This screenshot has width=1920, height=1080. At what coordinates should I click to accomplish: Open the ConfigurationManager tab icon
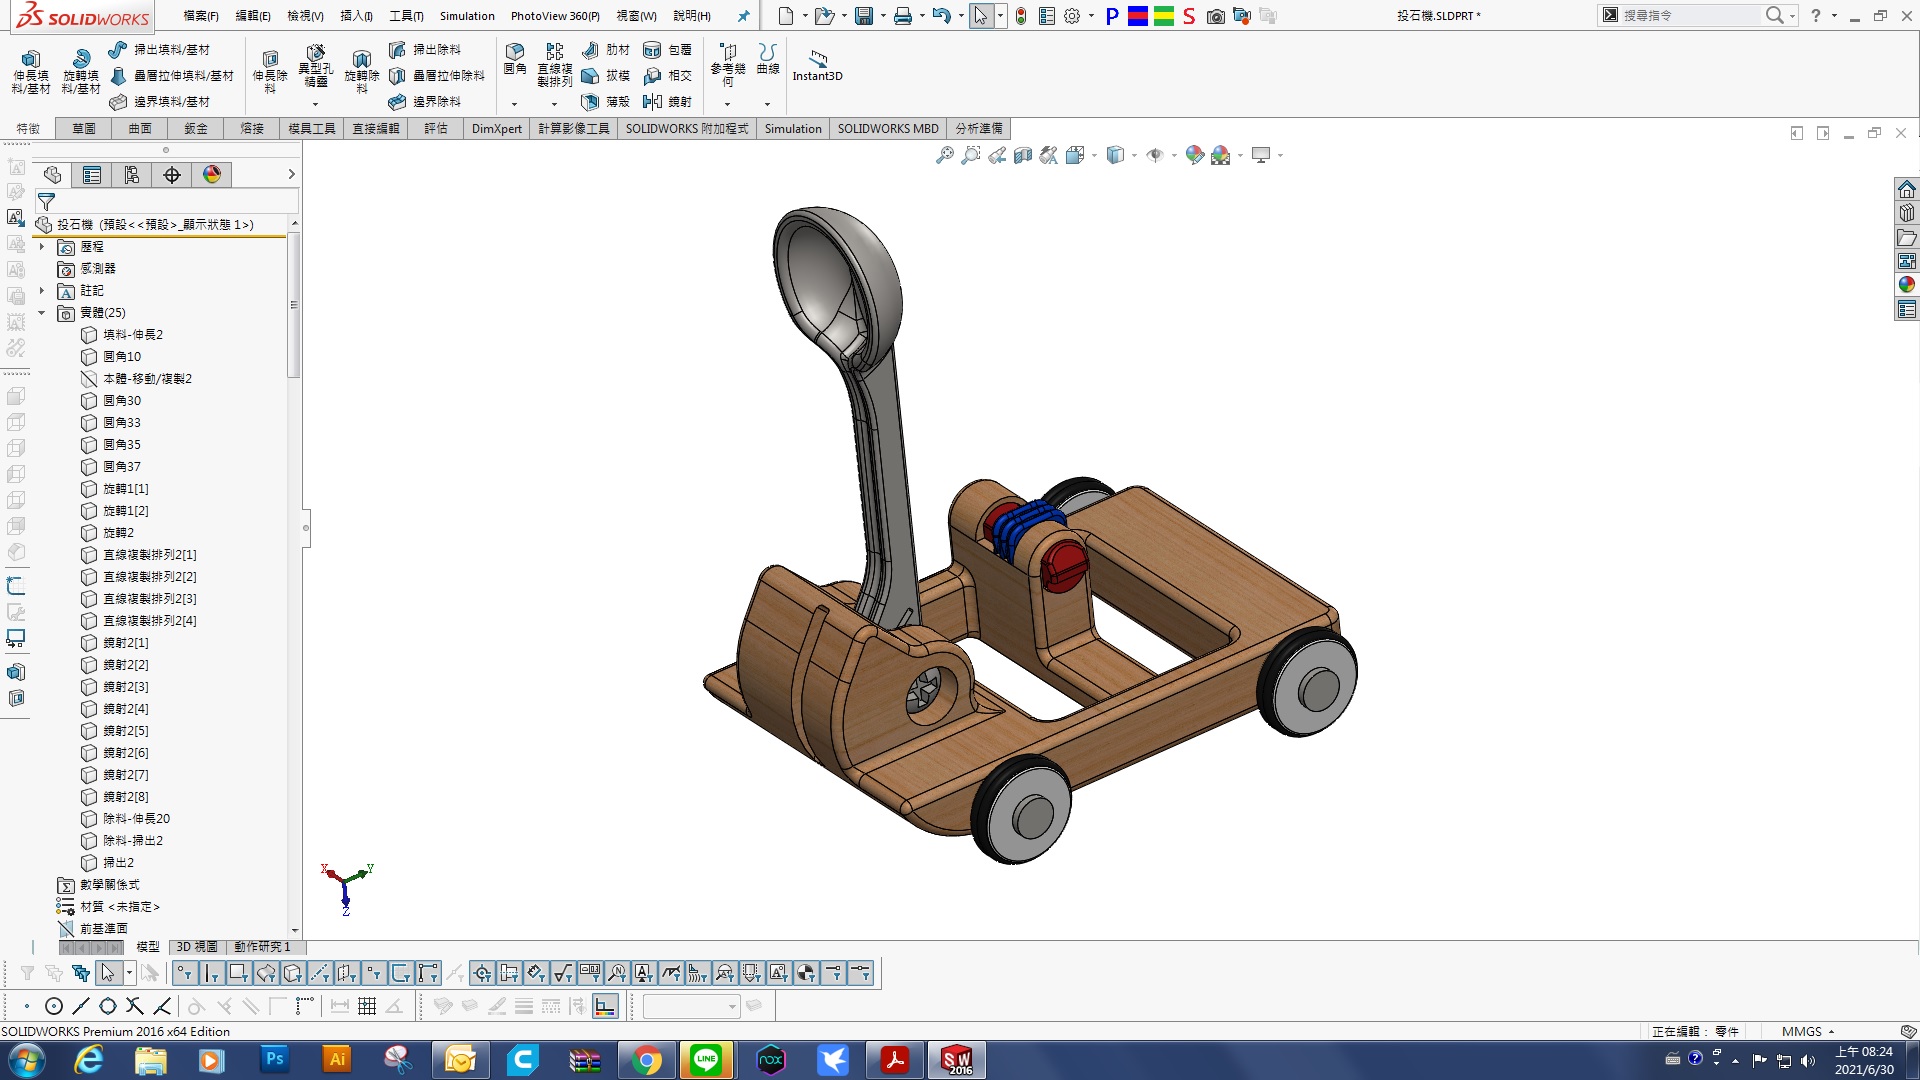pos(132,175)
